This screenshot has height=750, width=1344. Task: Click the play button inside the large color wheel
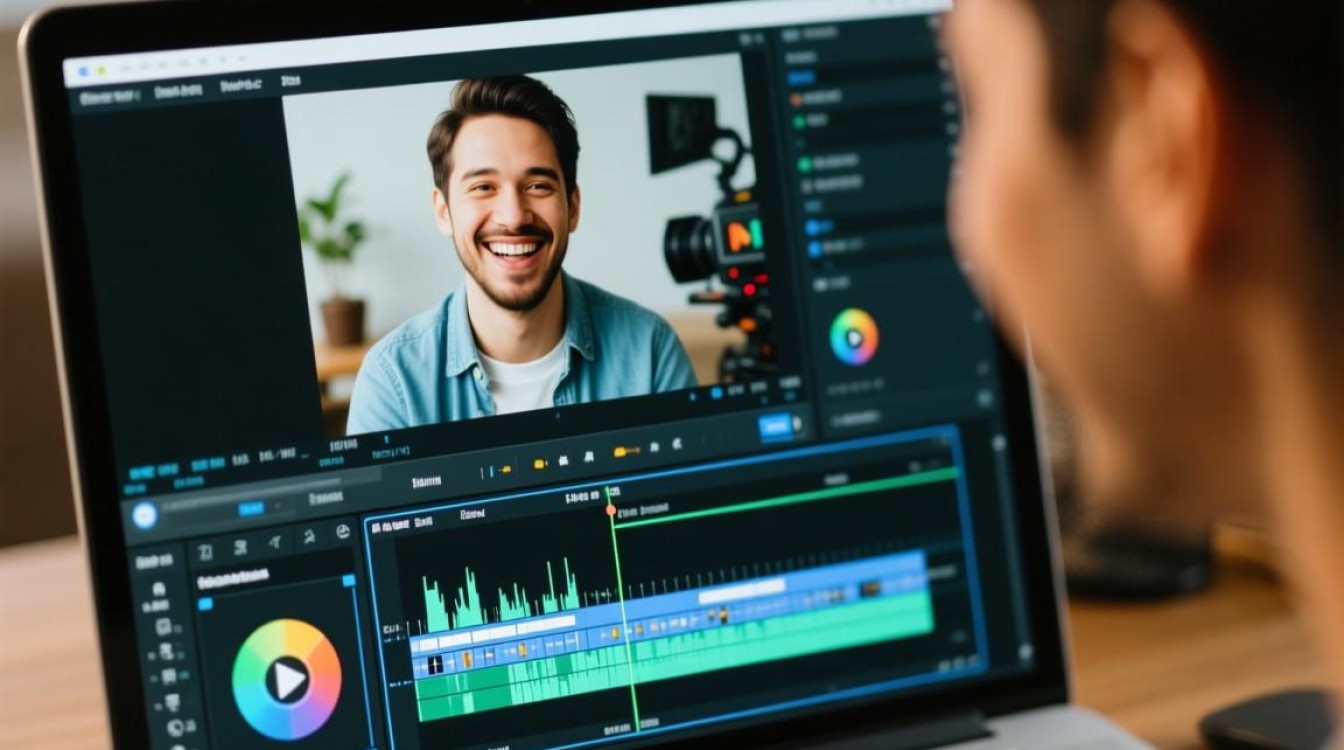tap(287, 681)
